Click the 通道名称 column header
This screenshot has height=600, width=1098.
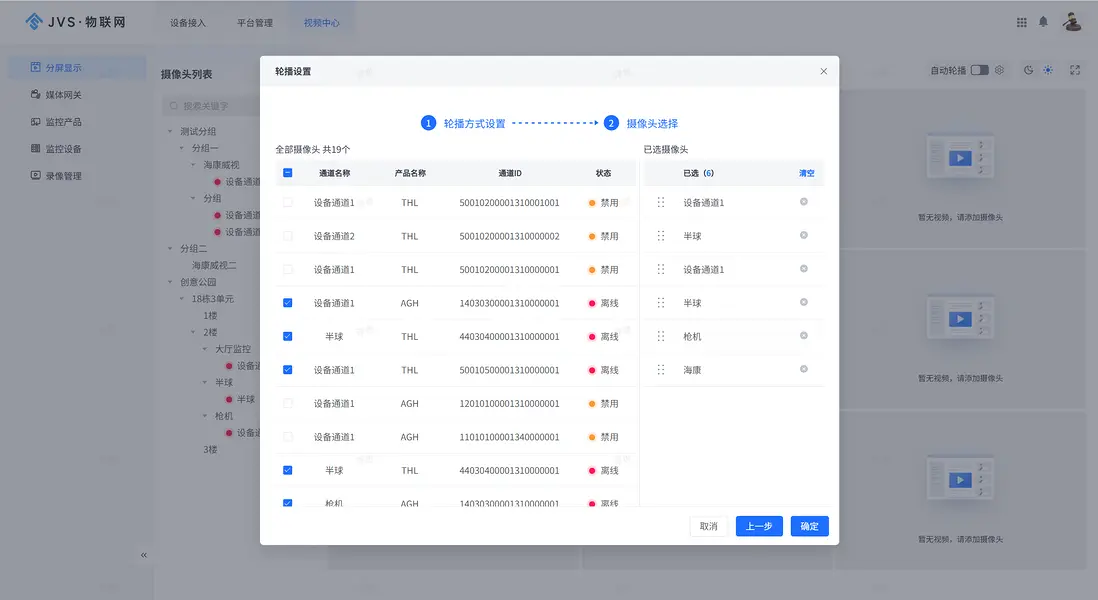pos(334,173)
